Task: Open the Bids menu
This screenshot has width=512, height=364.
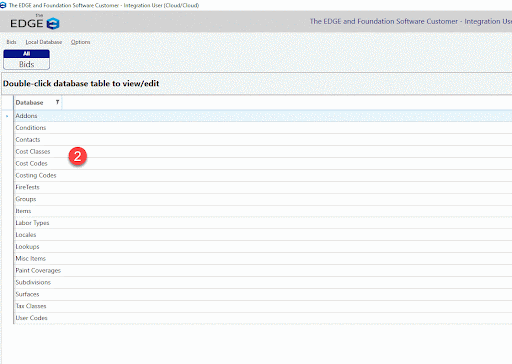Action: click(x=11, y=42)
